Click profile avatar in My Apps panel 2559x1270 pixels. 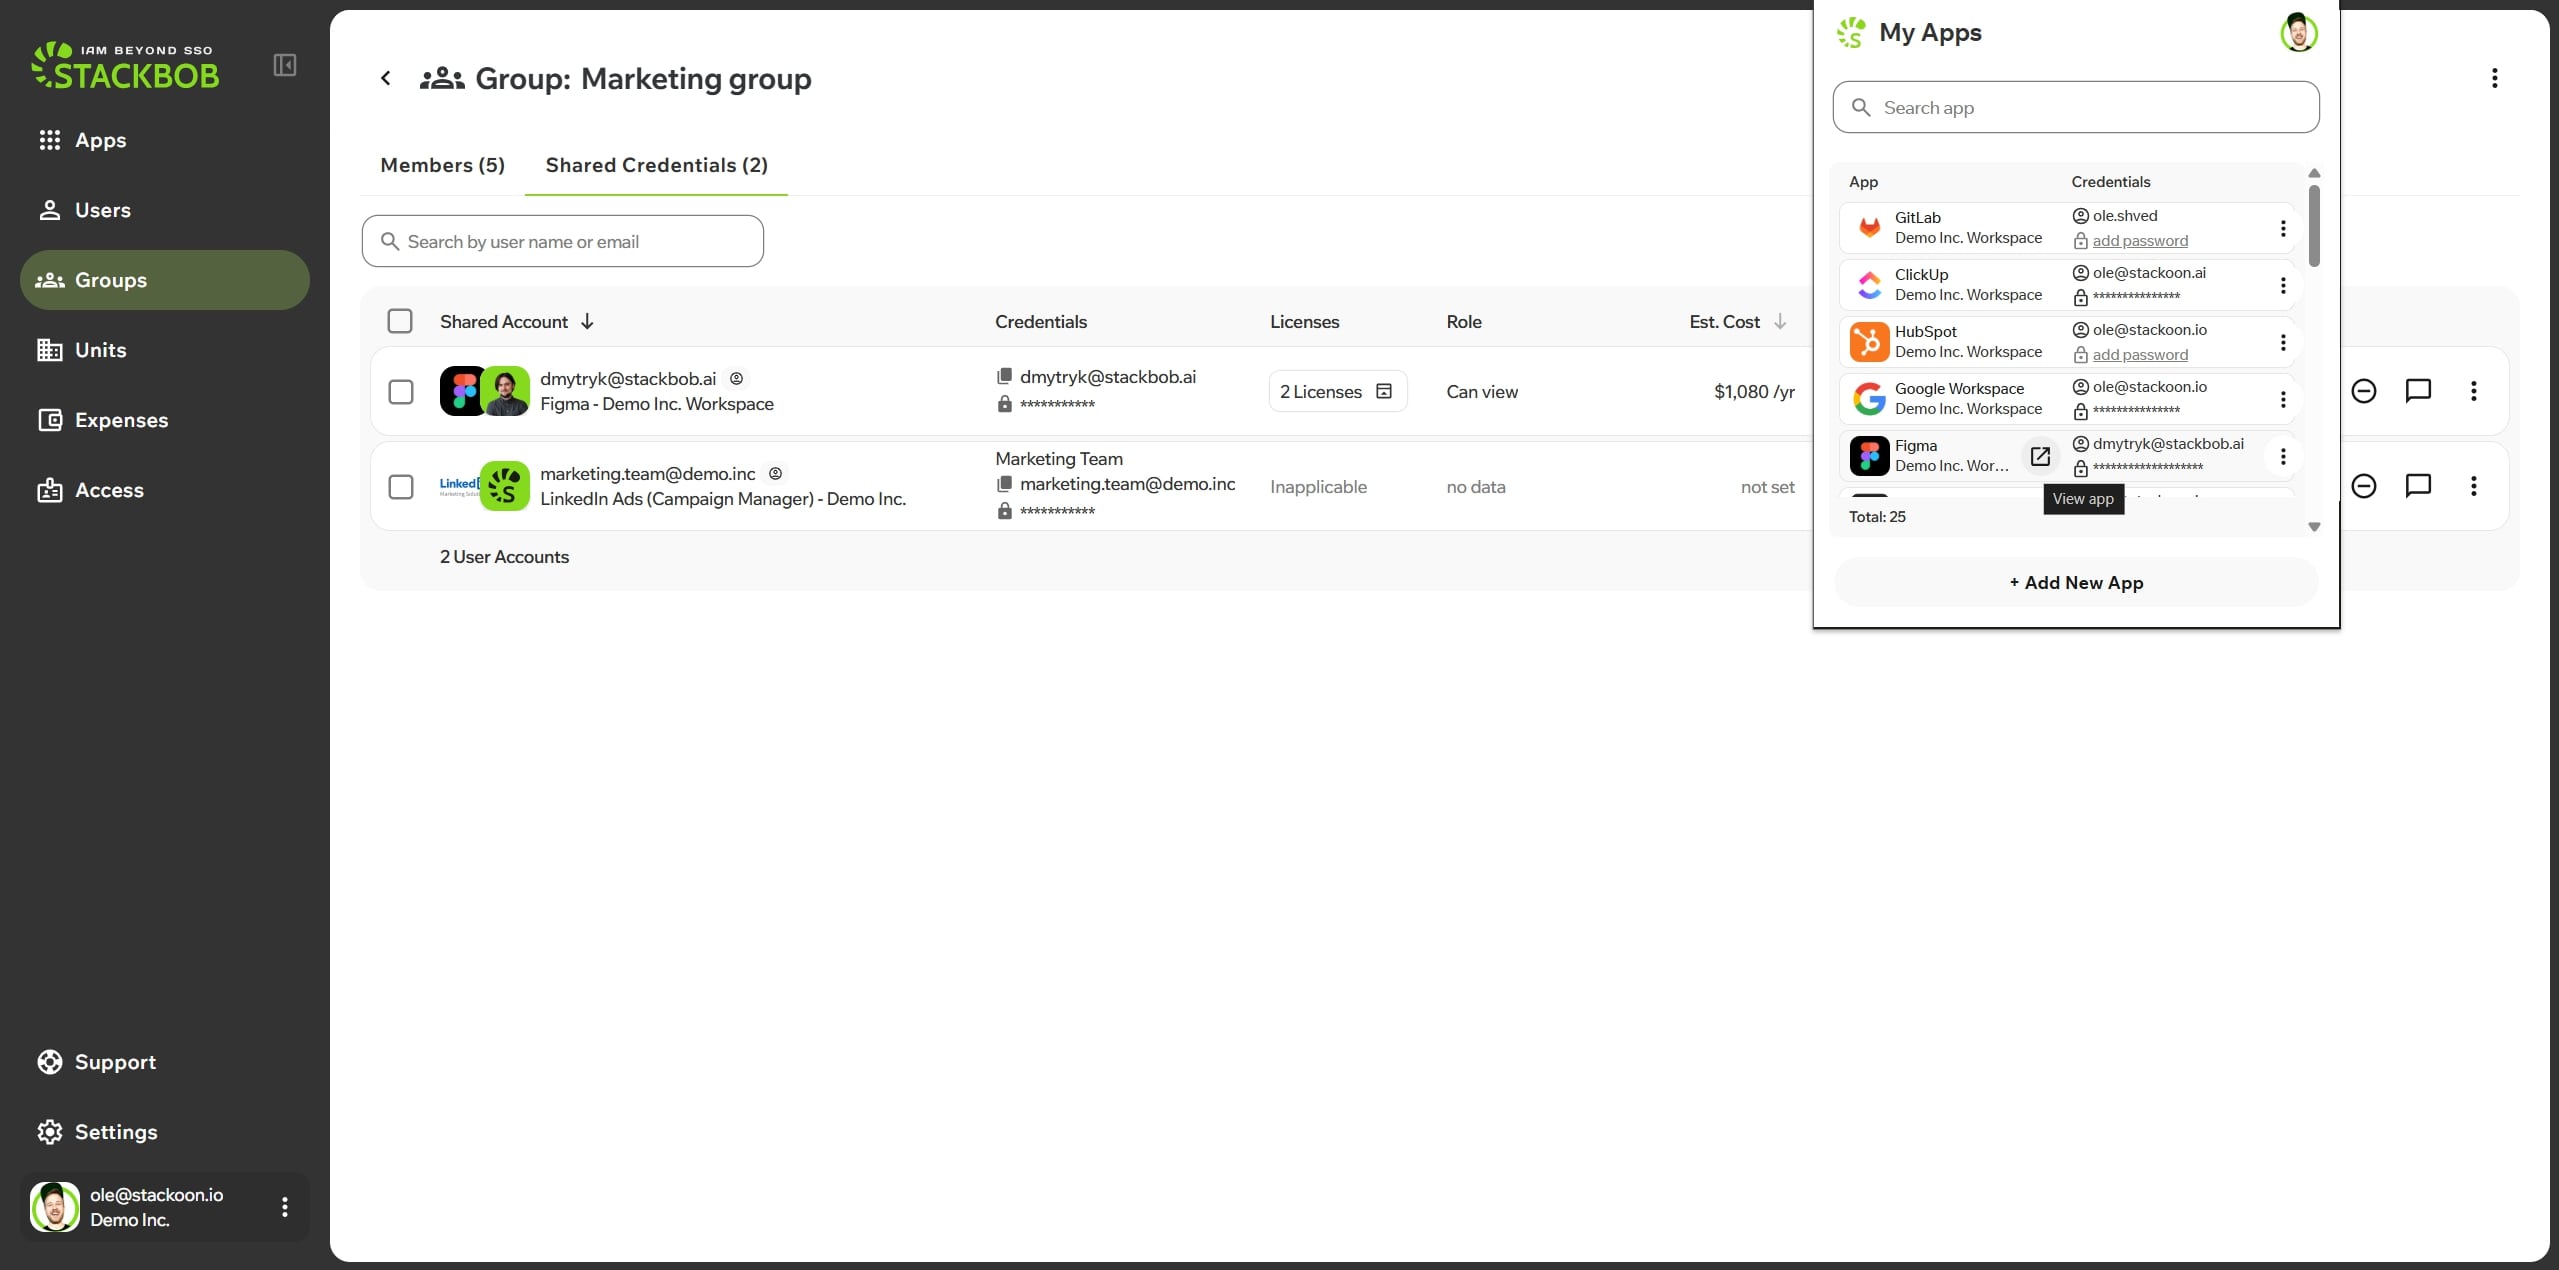[x=2299, y=33]
